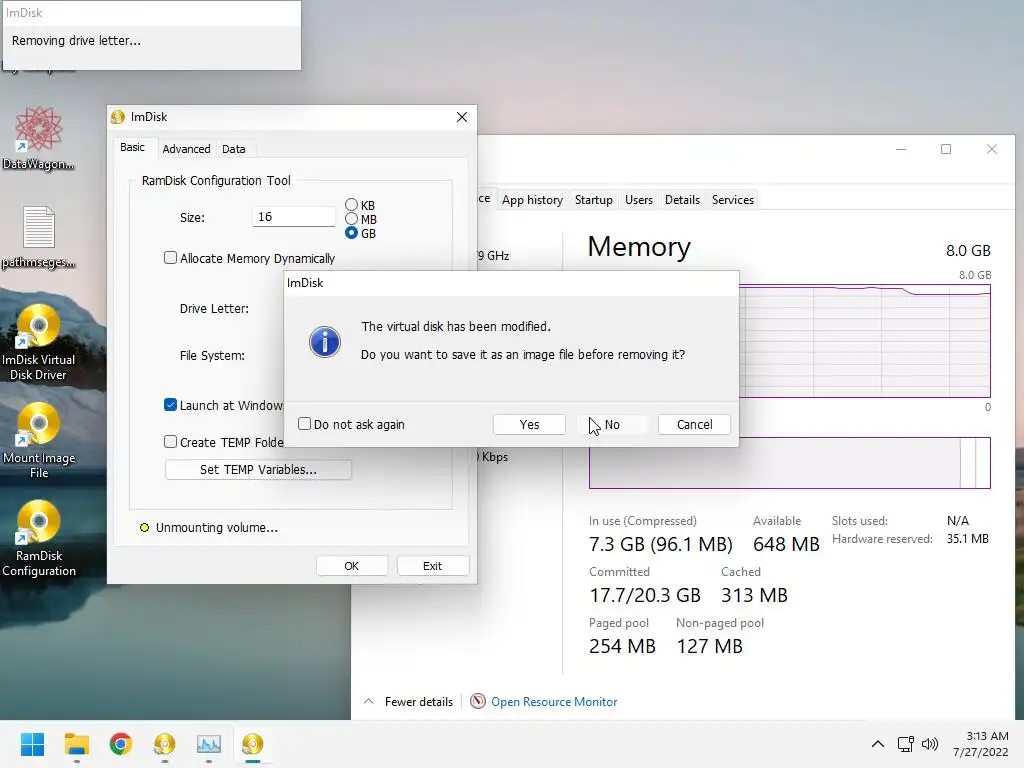The width and height of the screenshot is (1024, 768).
Task: Open Users tab in Task Manager
Action: pos(639,200)
